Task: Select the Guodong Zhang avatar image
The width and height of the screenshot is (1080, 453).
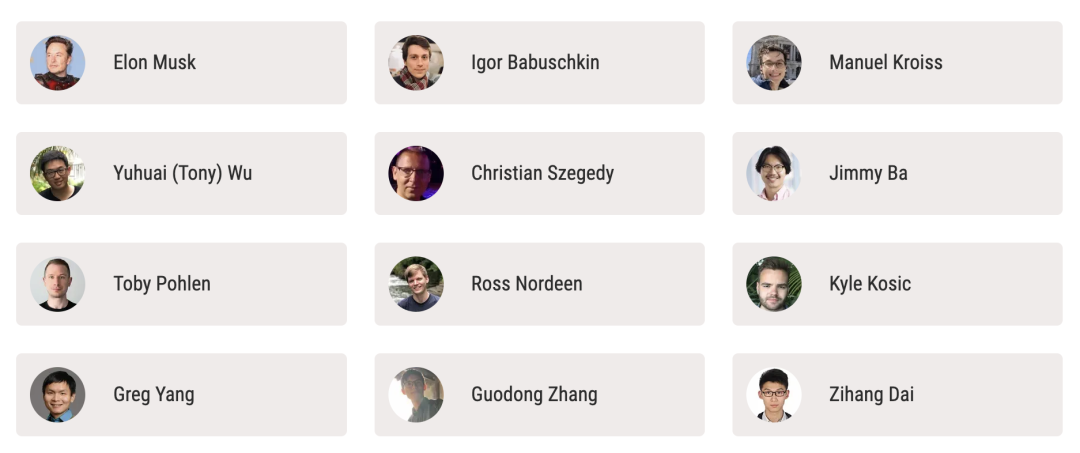Action: tap(416, 395)
